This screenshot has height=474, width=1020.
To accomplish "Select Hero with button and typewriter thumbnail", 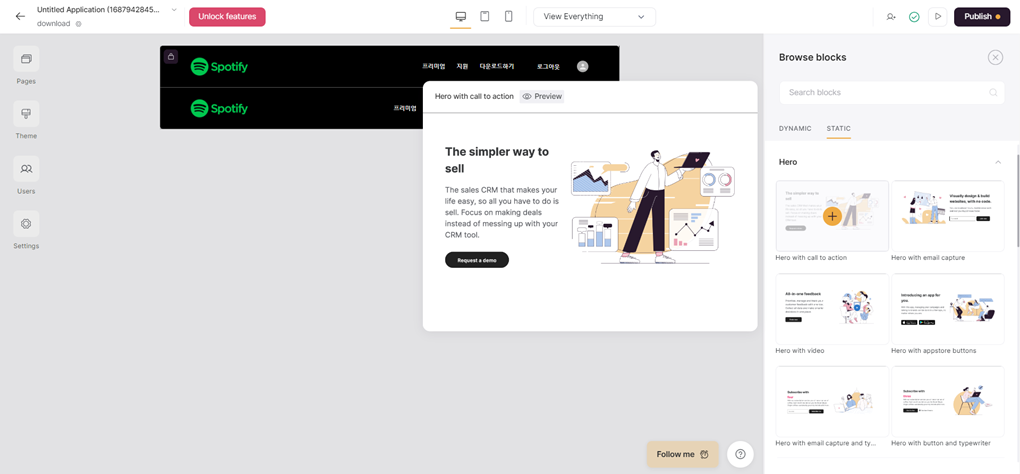I will (948, 401).
